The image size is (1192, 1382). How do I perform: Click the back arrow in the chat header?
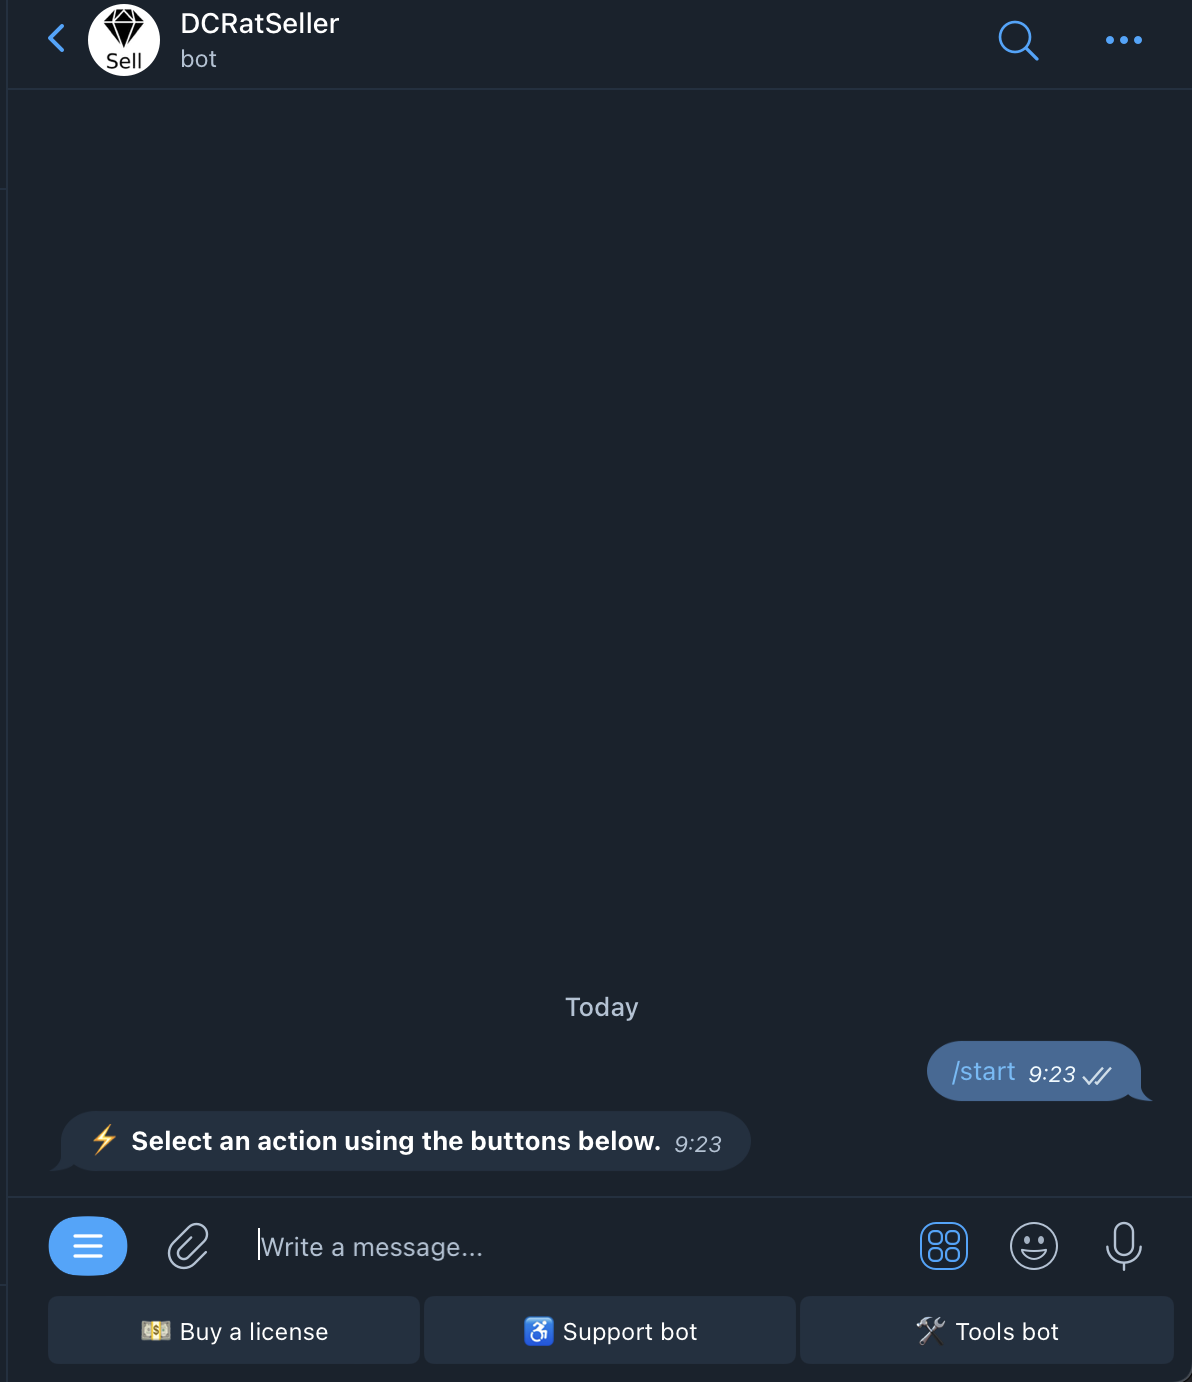pos(57,40)
